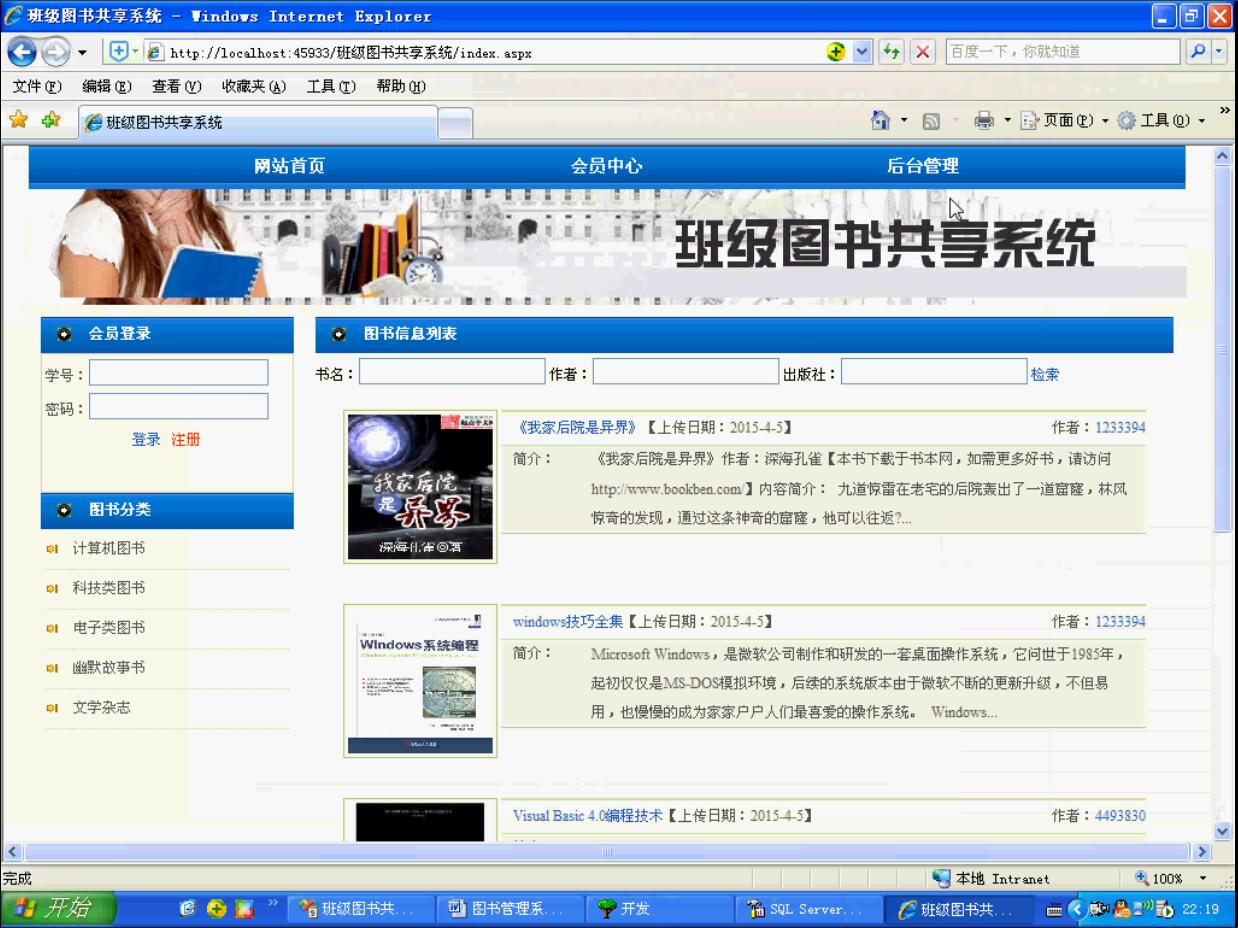The width and height of the screenshot is (1238, 928).
Task: Open the Visual Basic 4.0编程技术 book link
Action: 588,816
